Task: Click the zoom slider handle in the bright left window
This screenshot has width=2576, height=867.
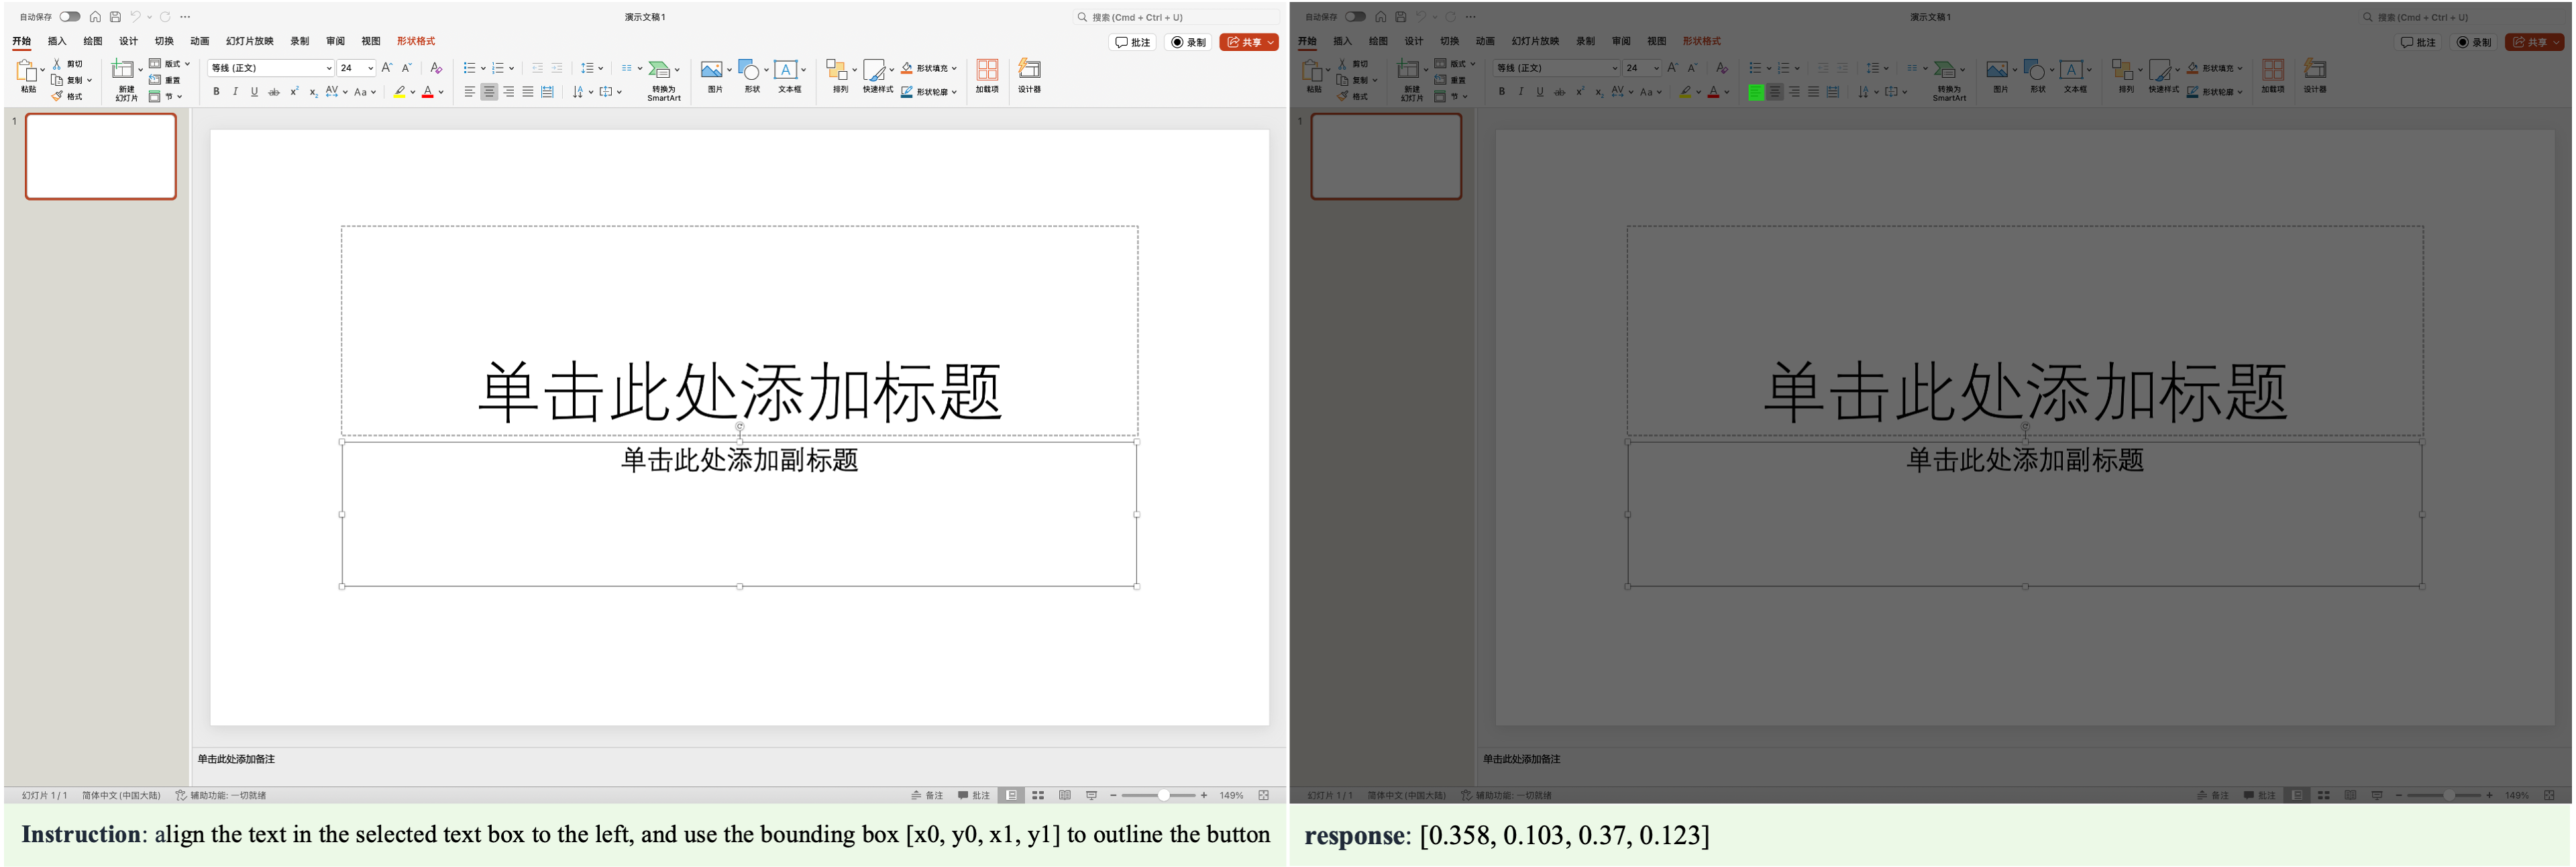Action: click(x=1163, y=795)
